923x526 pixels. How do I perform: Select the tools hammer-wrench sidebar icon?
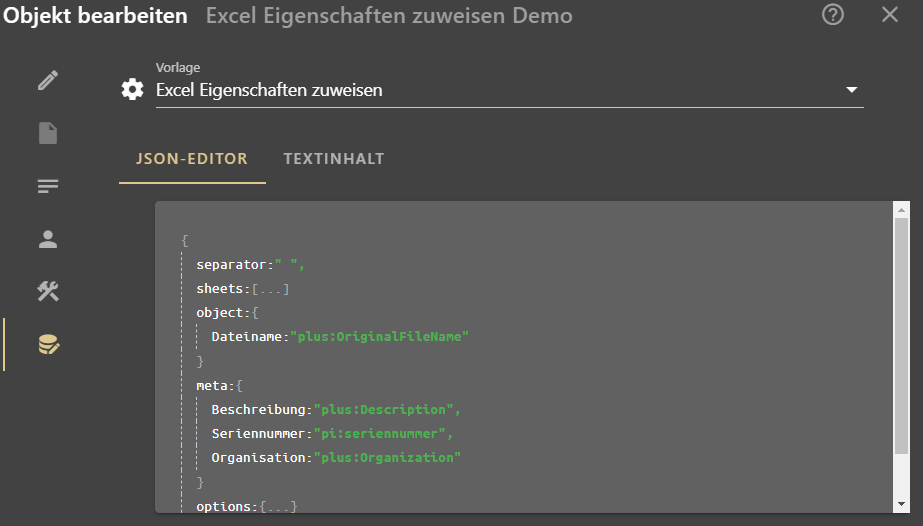coord(48,291)
